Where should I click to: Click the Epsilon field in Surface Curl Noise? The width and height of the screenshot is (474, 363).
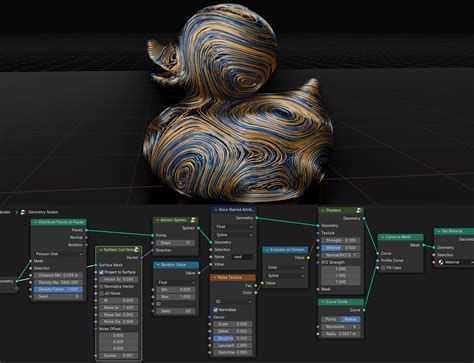point(119,356)
